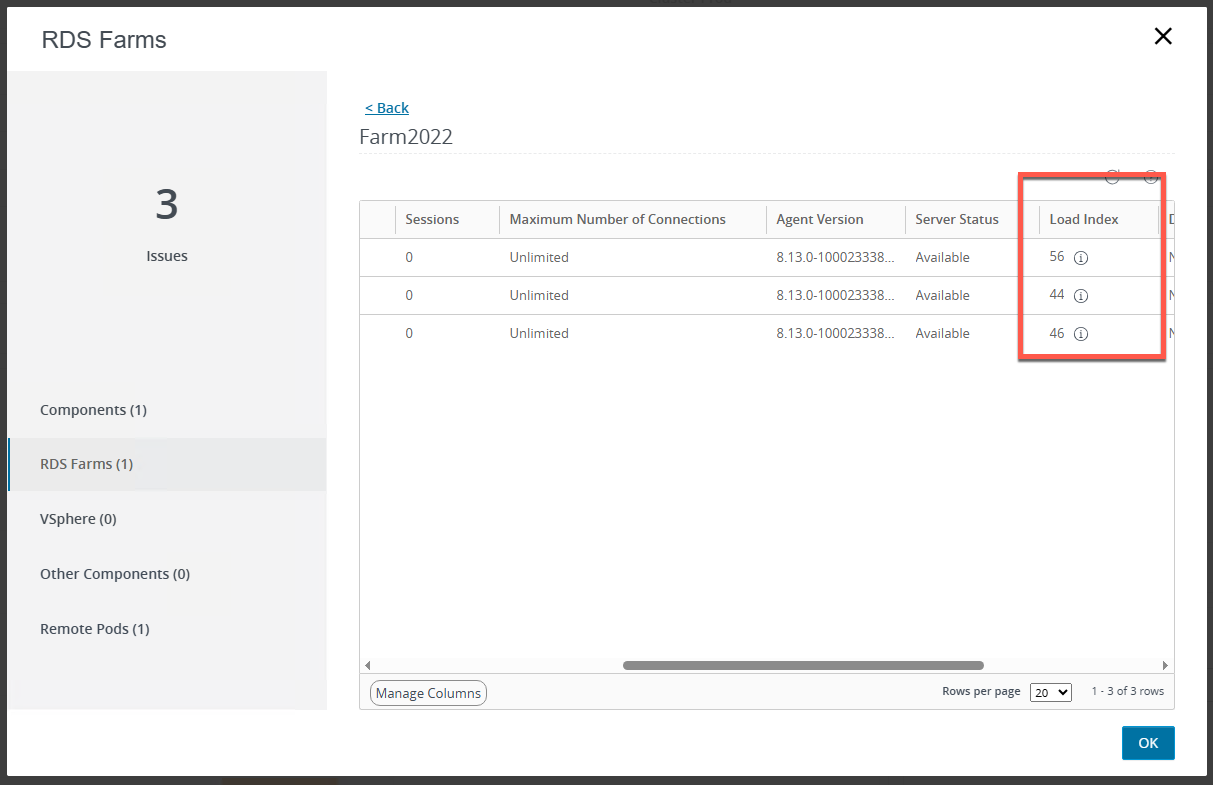Open info icon beside Load Index 56
This screenshot has width=1213, height=785.
pyautogui.click(x=1081, y=258)
